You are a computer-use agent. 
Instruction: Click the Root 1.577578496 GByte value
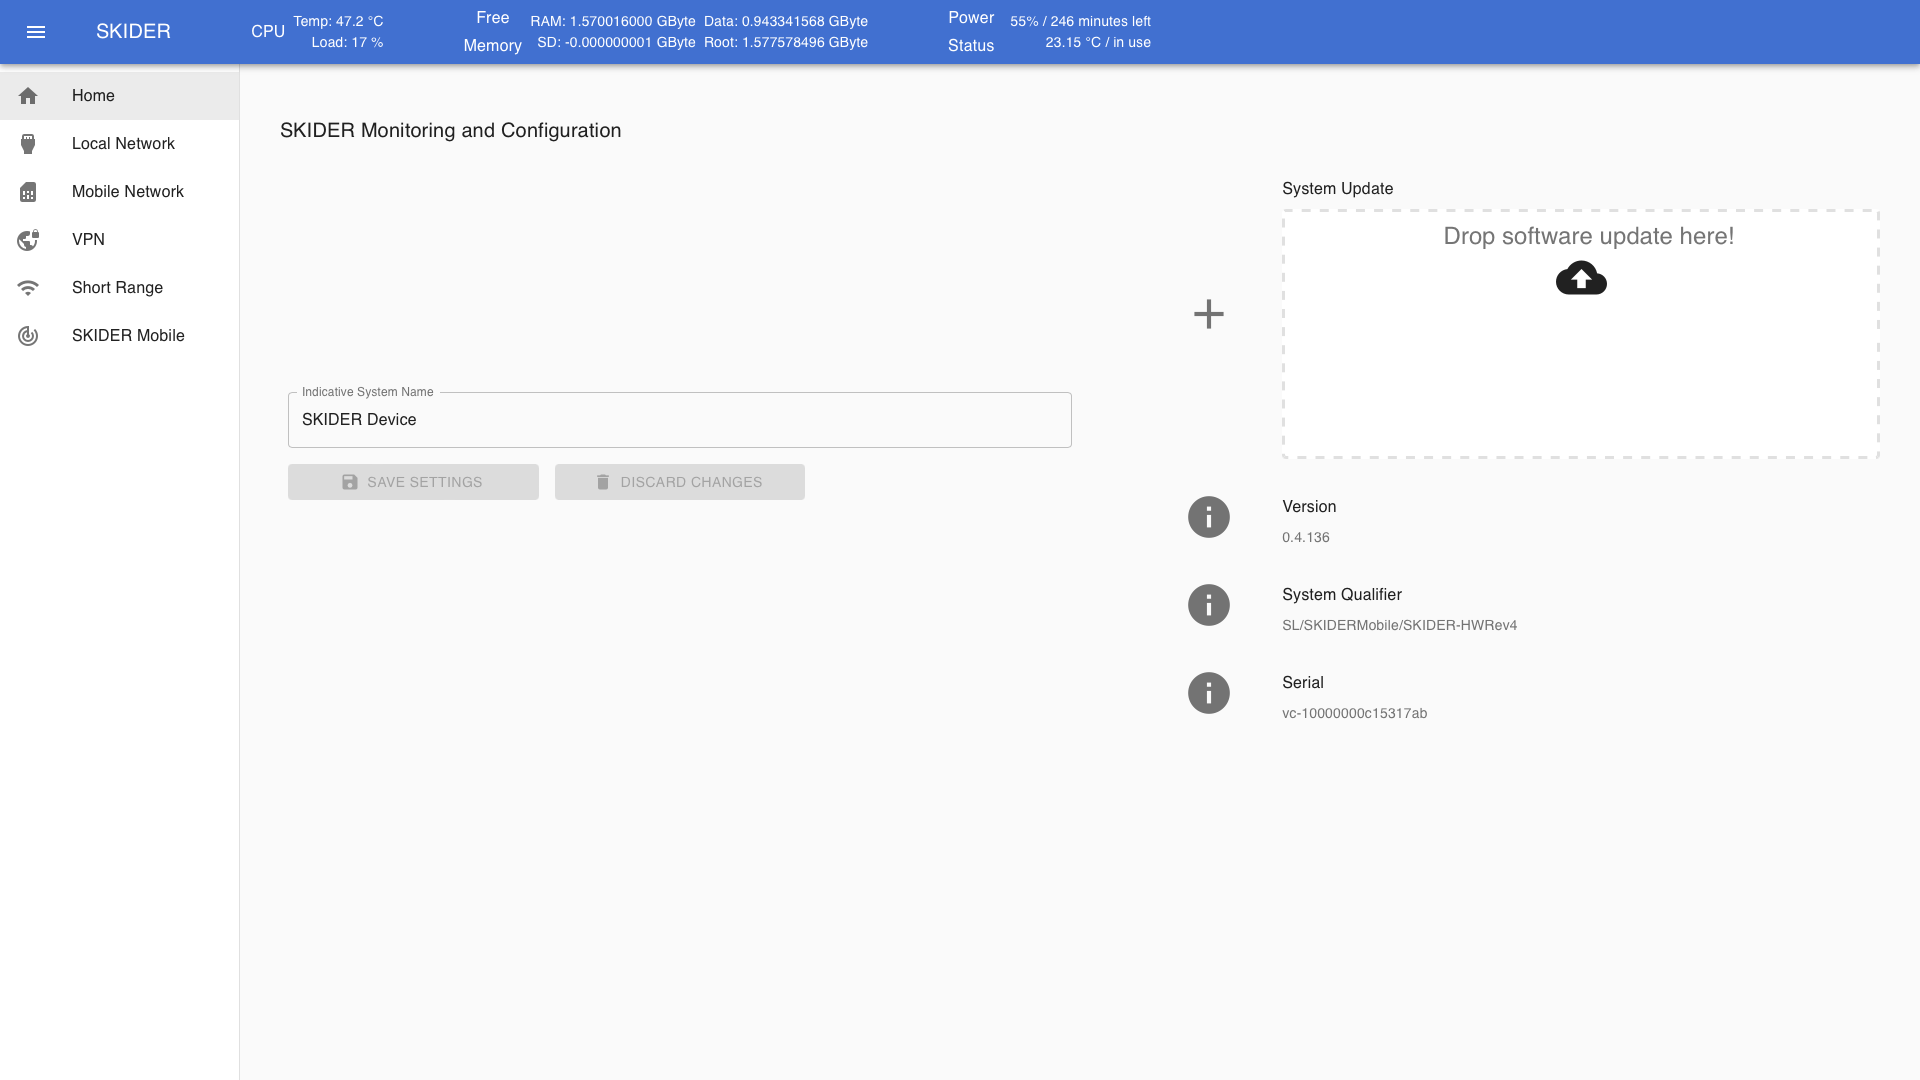coord(786,43)
